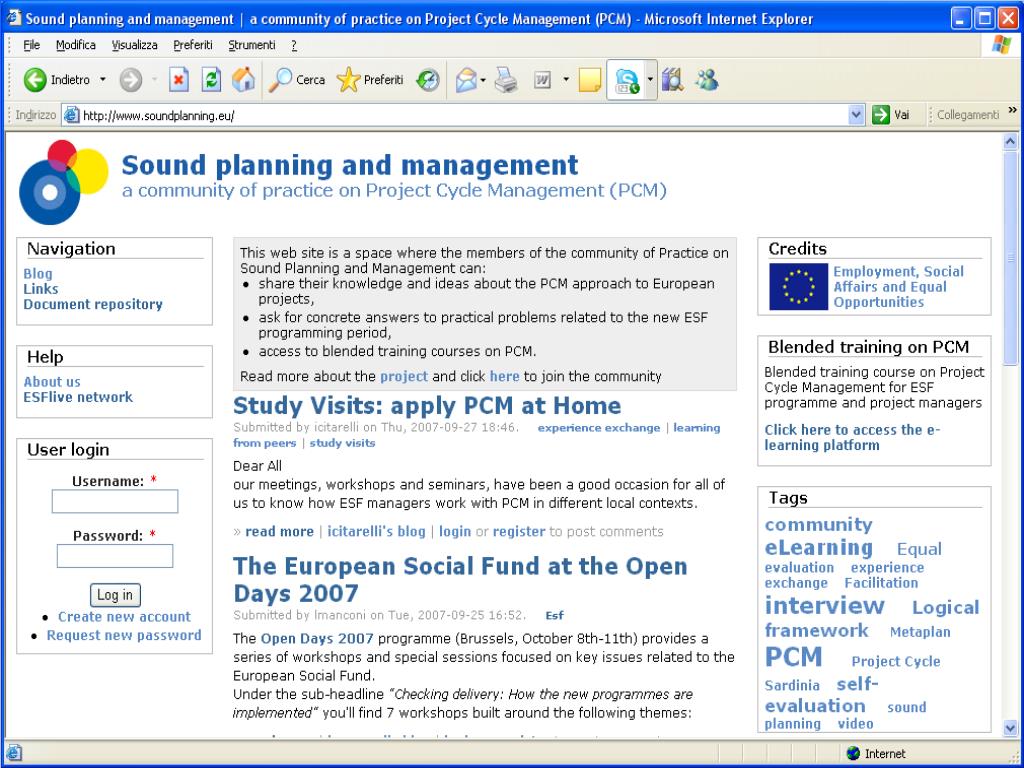Click the here link to join the community
The image size is (1024, 768).
click(x=505, y=377)
